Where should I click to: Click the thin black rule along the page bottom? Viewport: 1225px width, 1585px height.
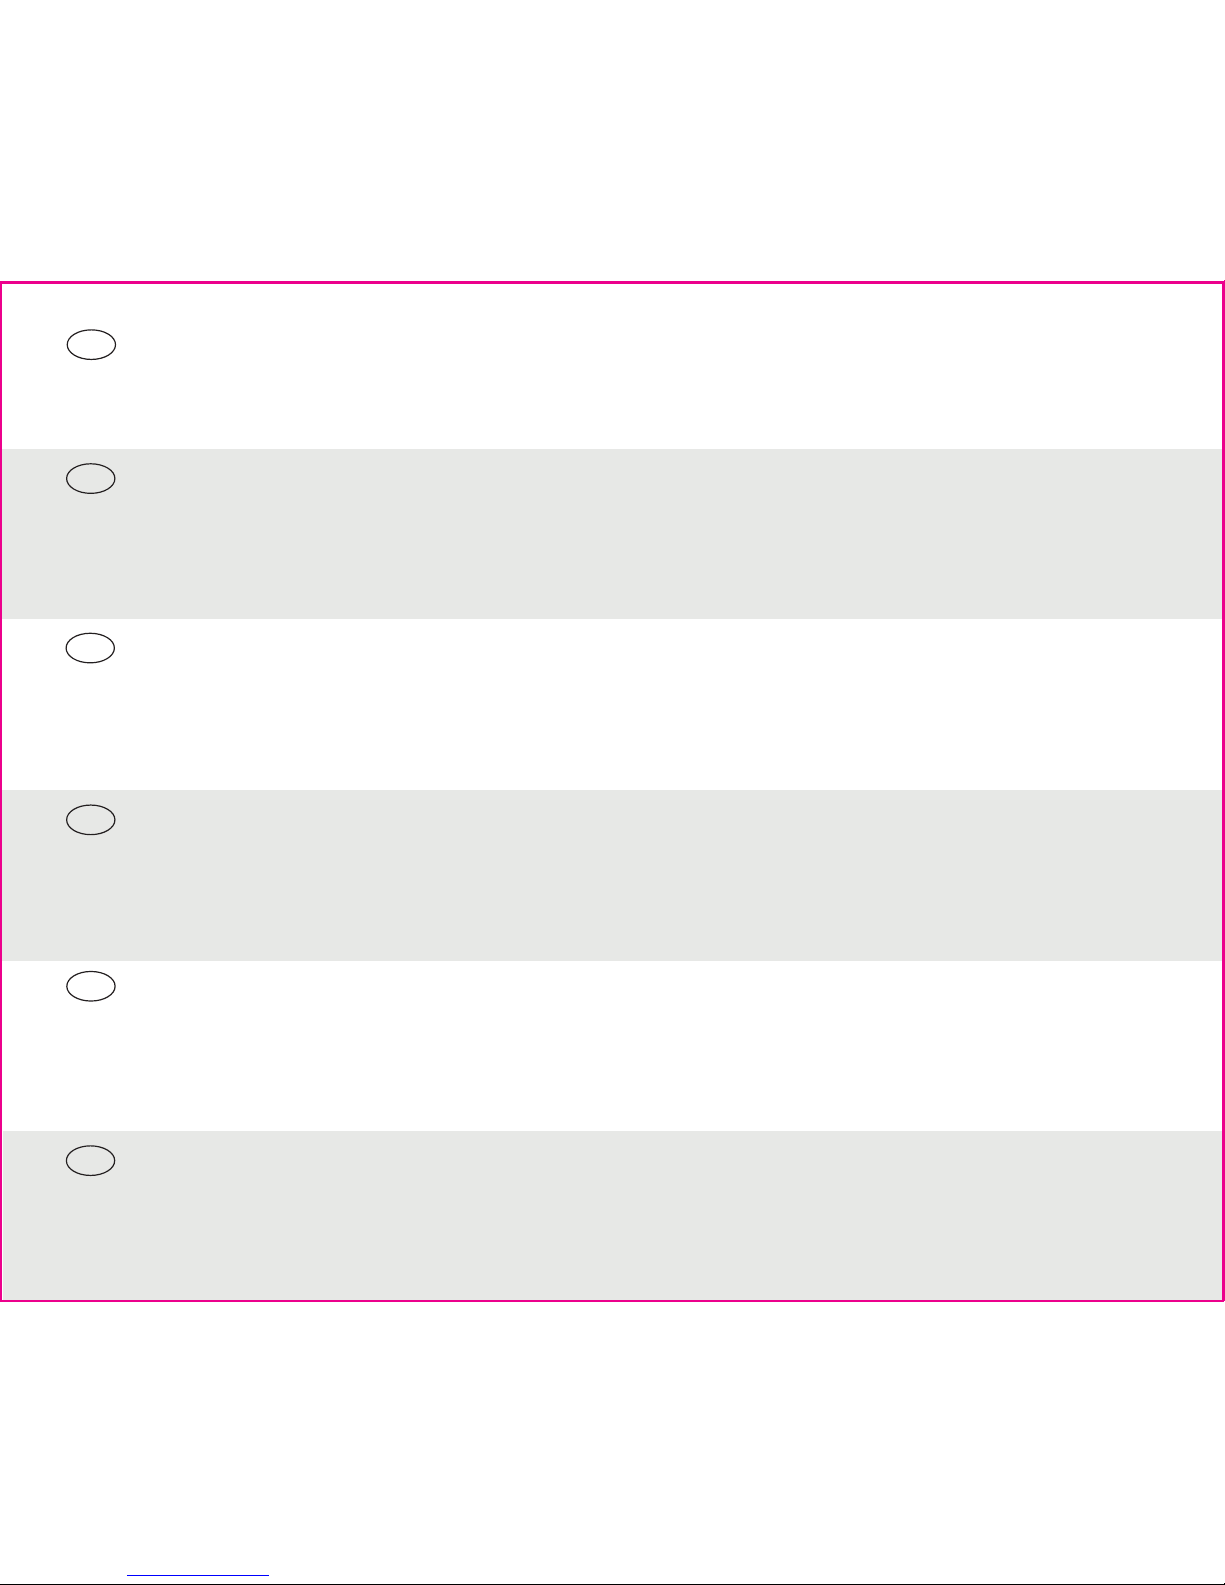coord(612,1583)
